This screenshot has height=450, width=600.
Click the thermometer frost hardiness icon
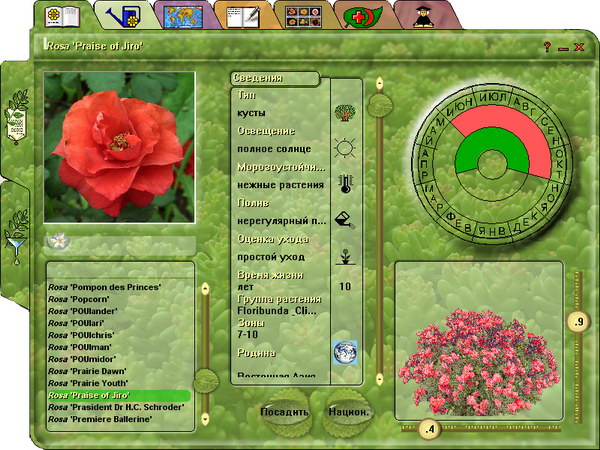[x=346, y=184]
